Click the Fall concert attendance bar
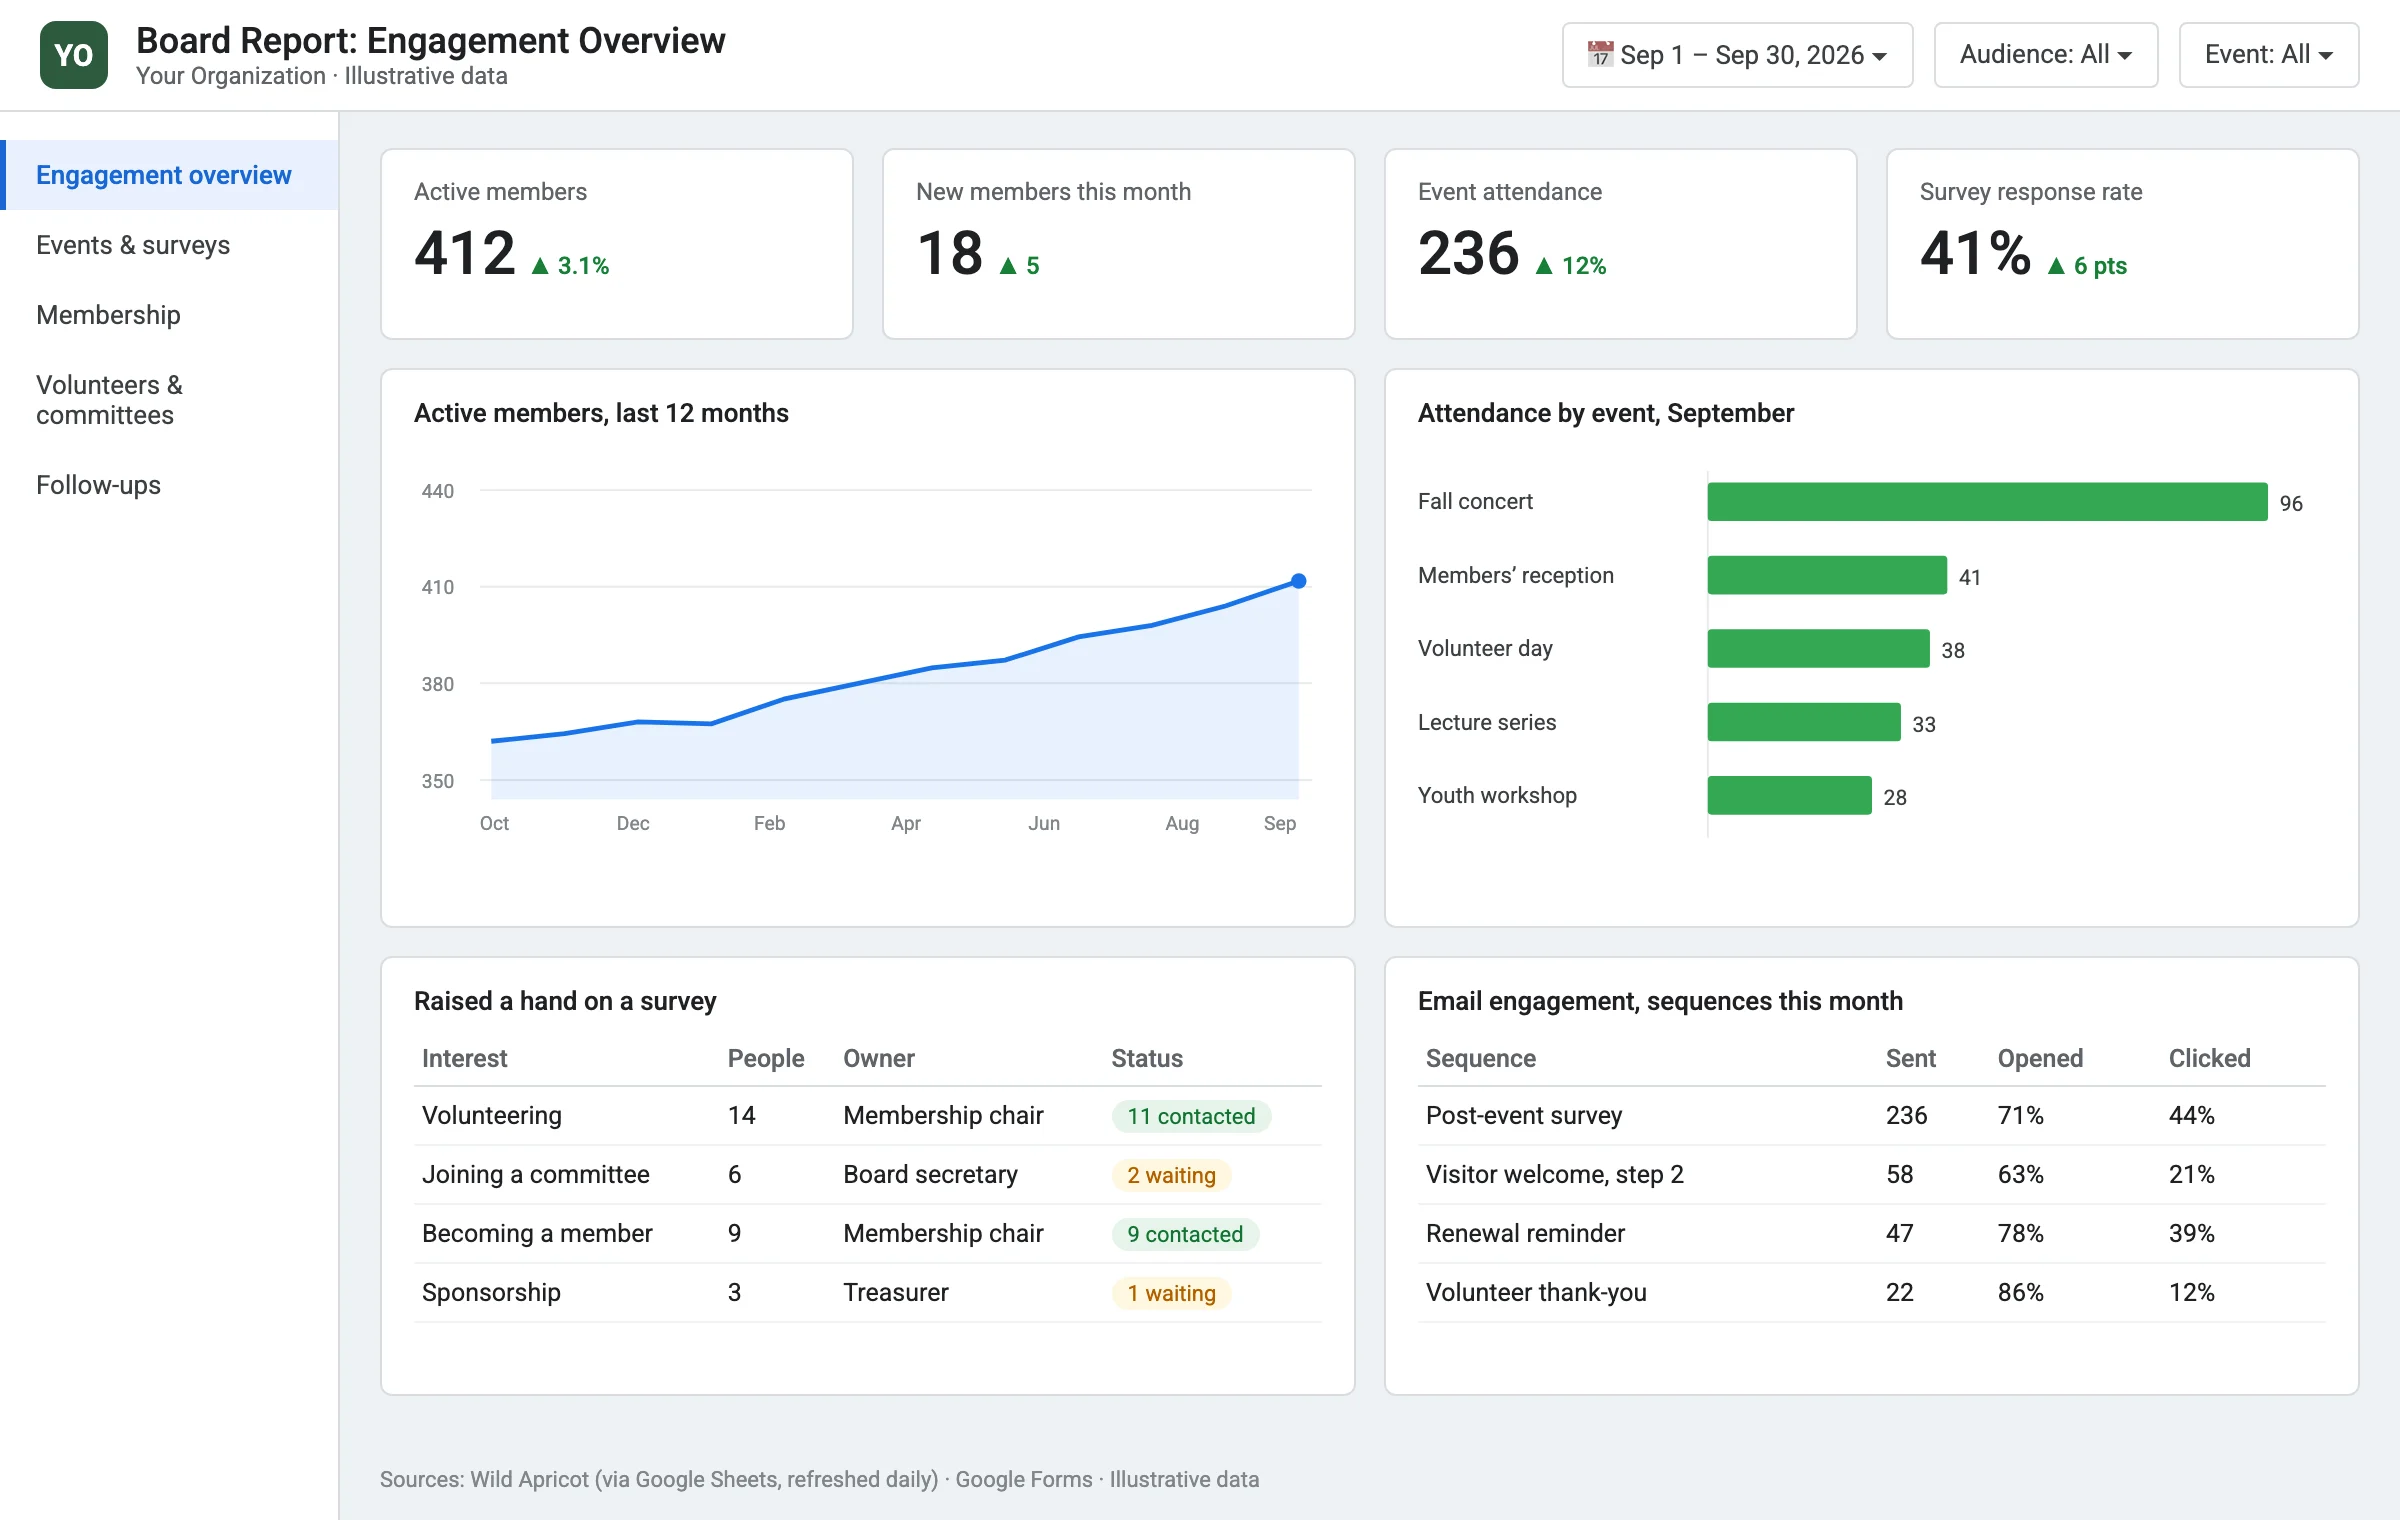The width and height of the screenshot is (2400, 1520). pos(1987,502)
